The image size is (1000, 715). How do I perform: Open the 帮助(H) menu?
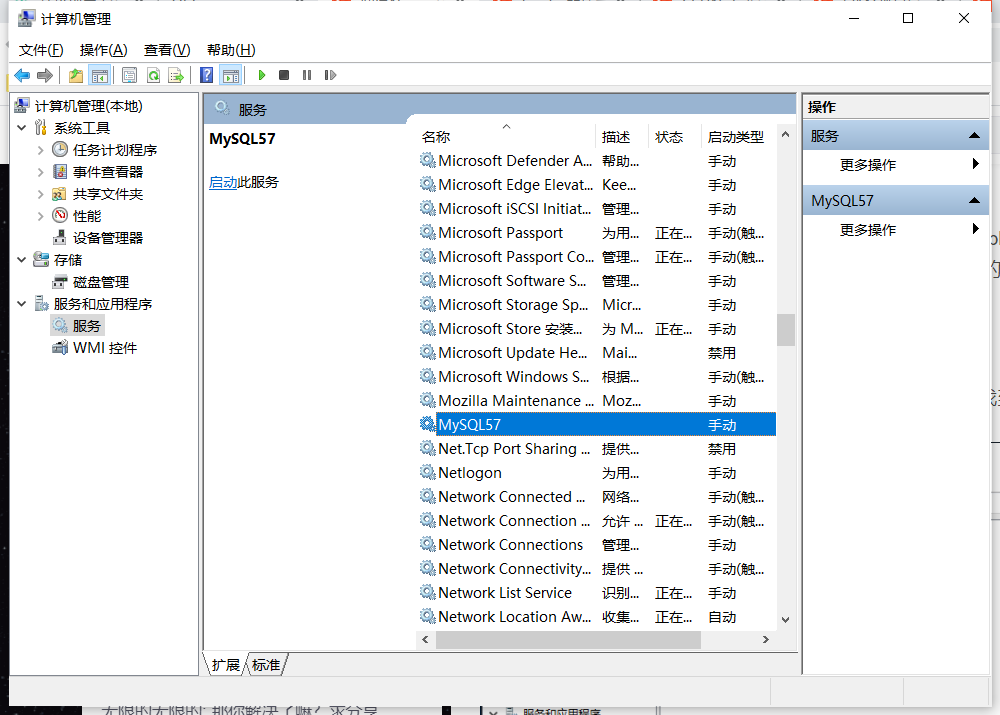(231, 50)
